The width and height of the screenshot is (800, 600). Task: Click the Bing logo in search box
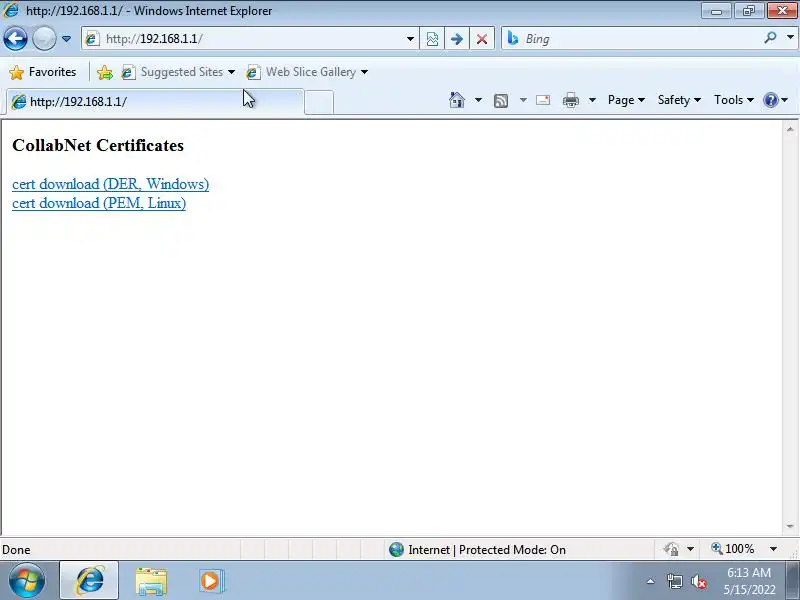[x=513, y=38]
